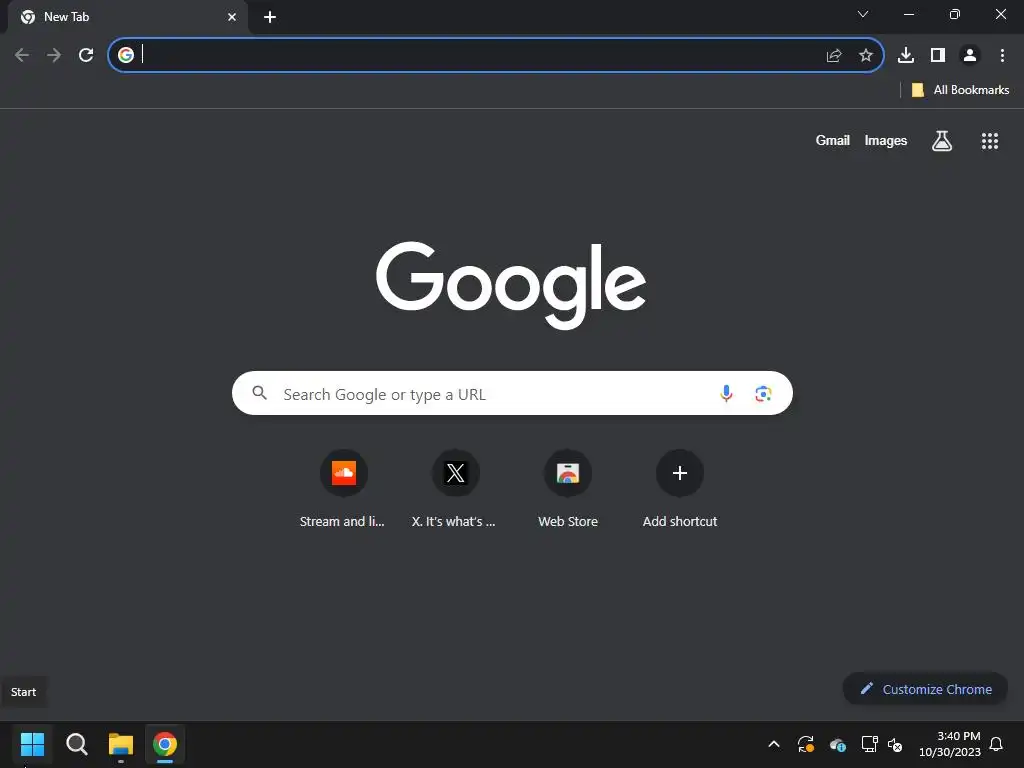Click the Chrome taskbar icon

tap(165, 744)
